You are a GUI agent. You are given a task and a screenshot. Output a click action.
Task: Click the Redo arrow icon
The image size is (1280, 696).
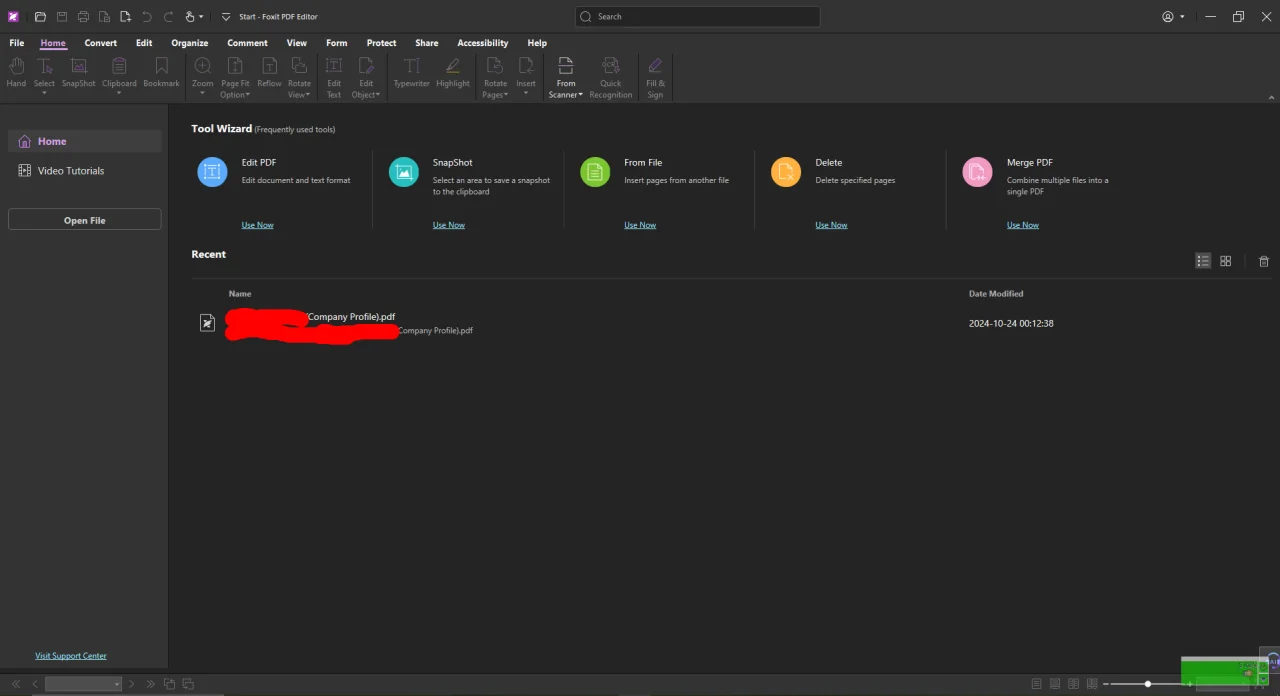pyautogui.click(x=168, y=17)
